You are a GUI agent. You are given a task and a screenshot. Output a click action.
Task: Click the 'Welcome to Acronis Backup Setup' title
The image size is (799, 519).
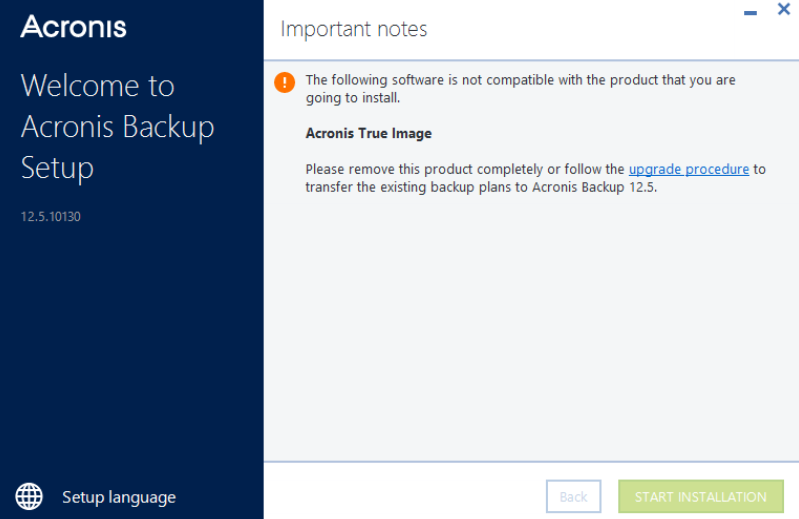[x=117, y=126]
